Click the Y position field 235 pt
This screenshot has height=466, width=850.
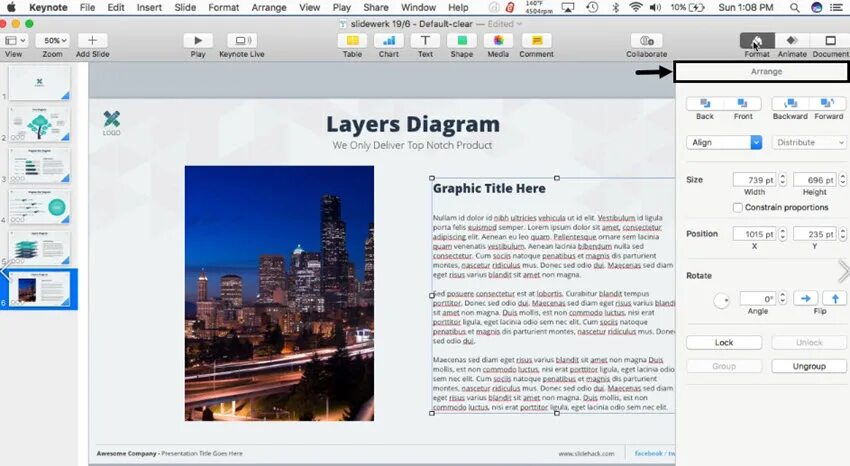pos(815,234)
